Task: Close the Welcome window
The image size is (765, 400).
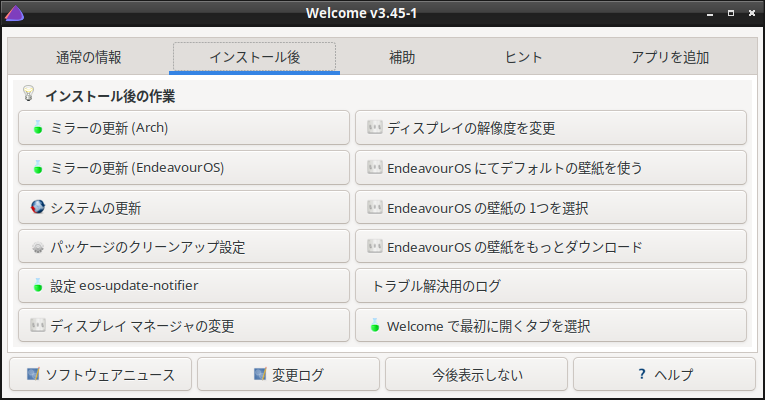Action: pyautogui.click(x=752, y=13)
